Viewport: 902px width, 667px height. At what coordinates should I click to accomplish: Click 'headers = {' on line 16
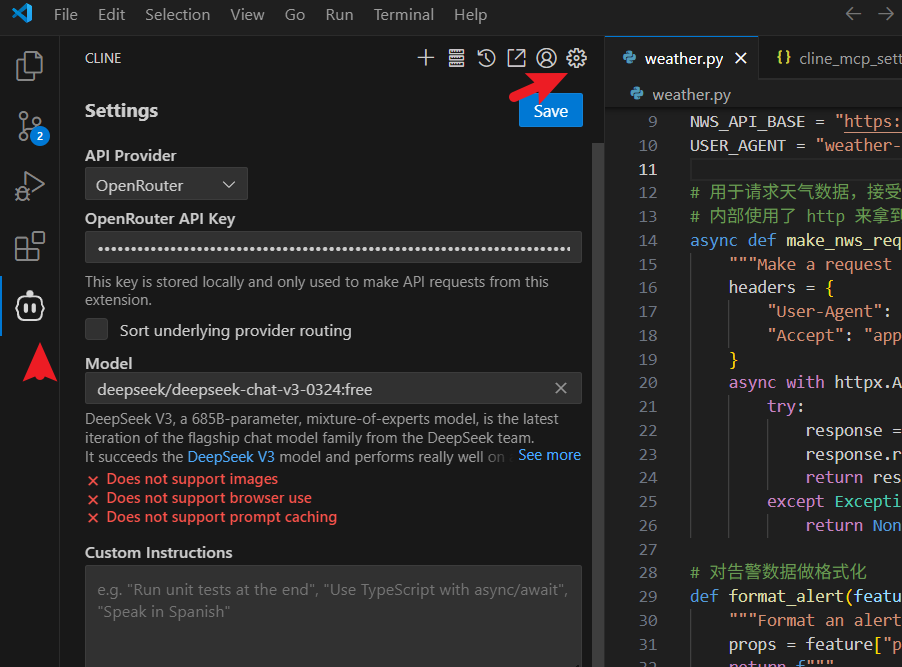(x=781, y=287)
